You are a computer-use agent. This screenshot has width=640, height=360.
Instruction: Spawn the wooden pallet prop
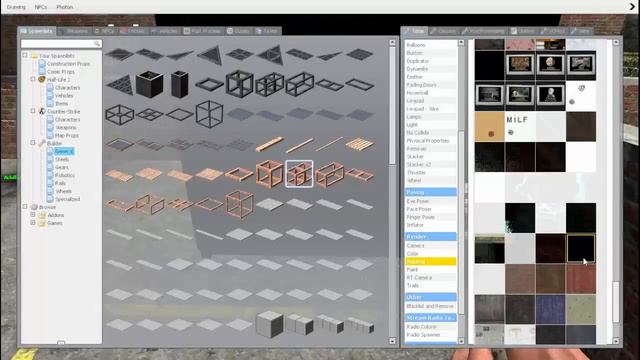coord(359,144)
